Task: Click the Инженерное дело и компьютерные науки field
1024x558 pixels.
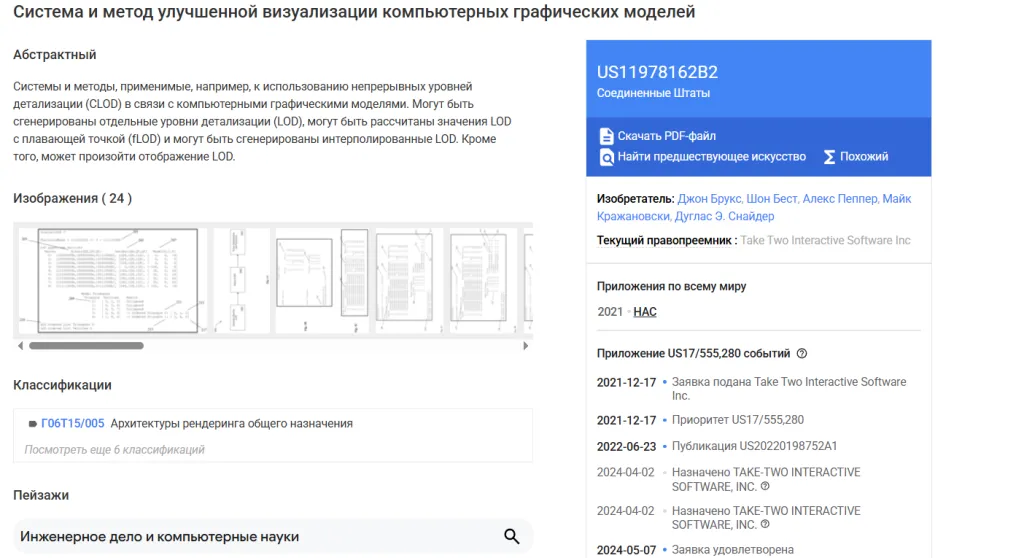Action: click(x=250, y=537)
